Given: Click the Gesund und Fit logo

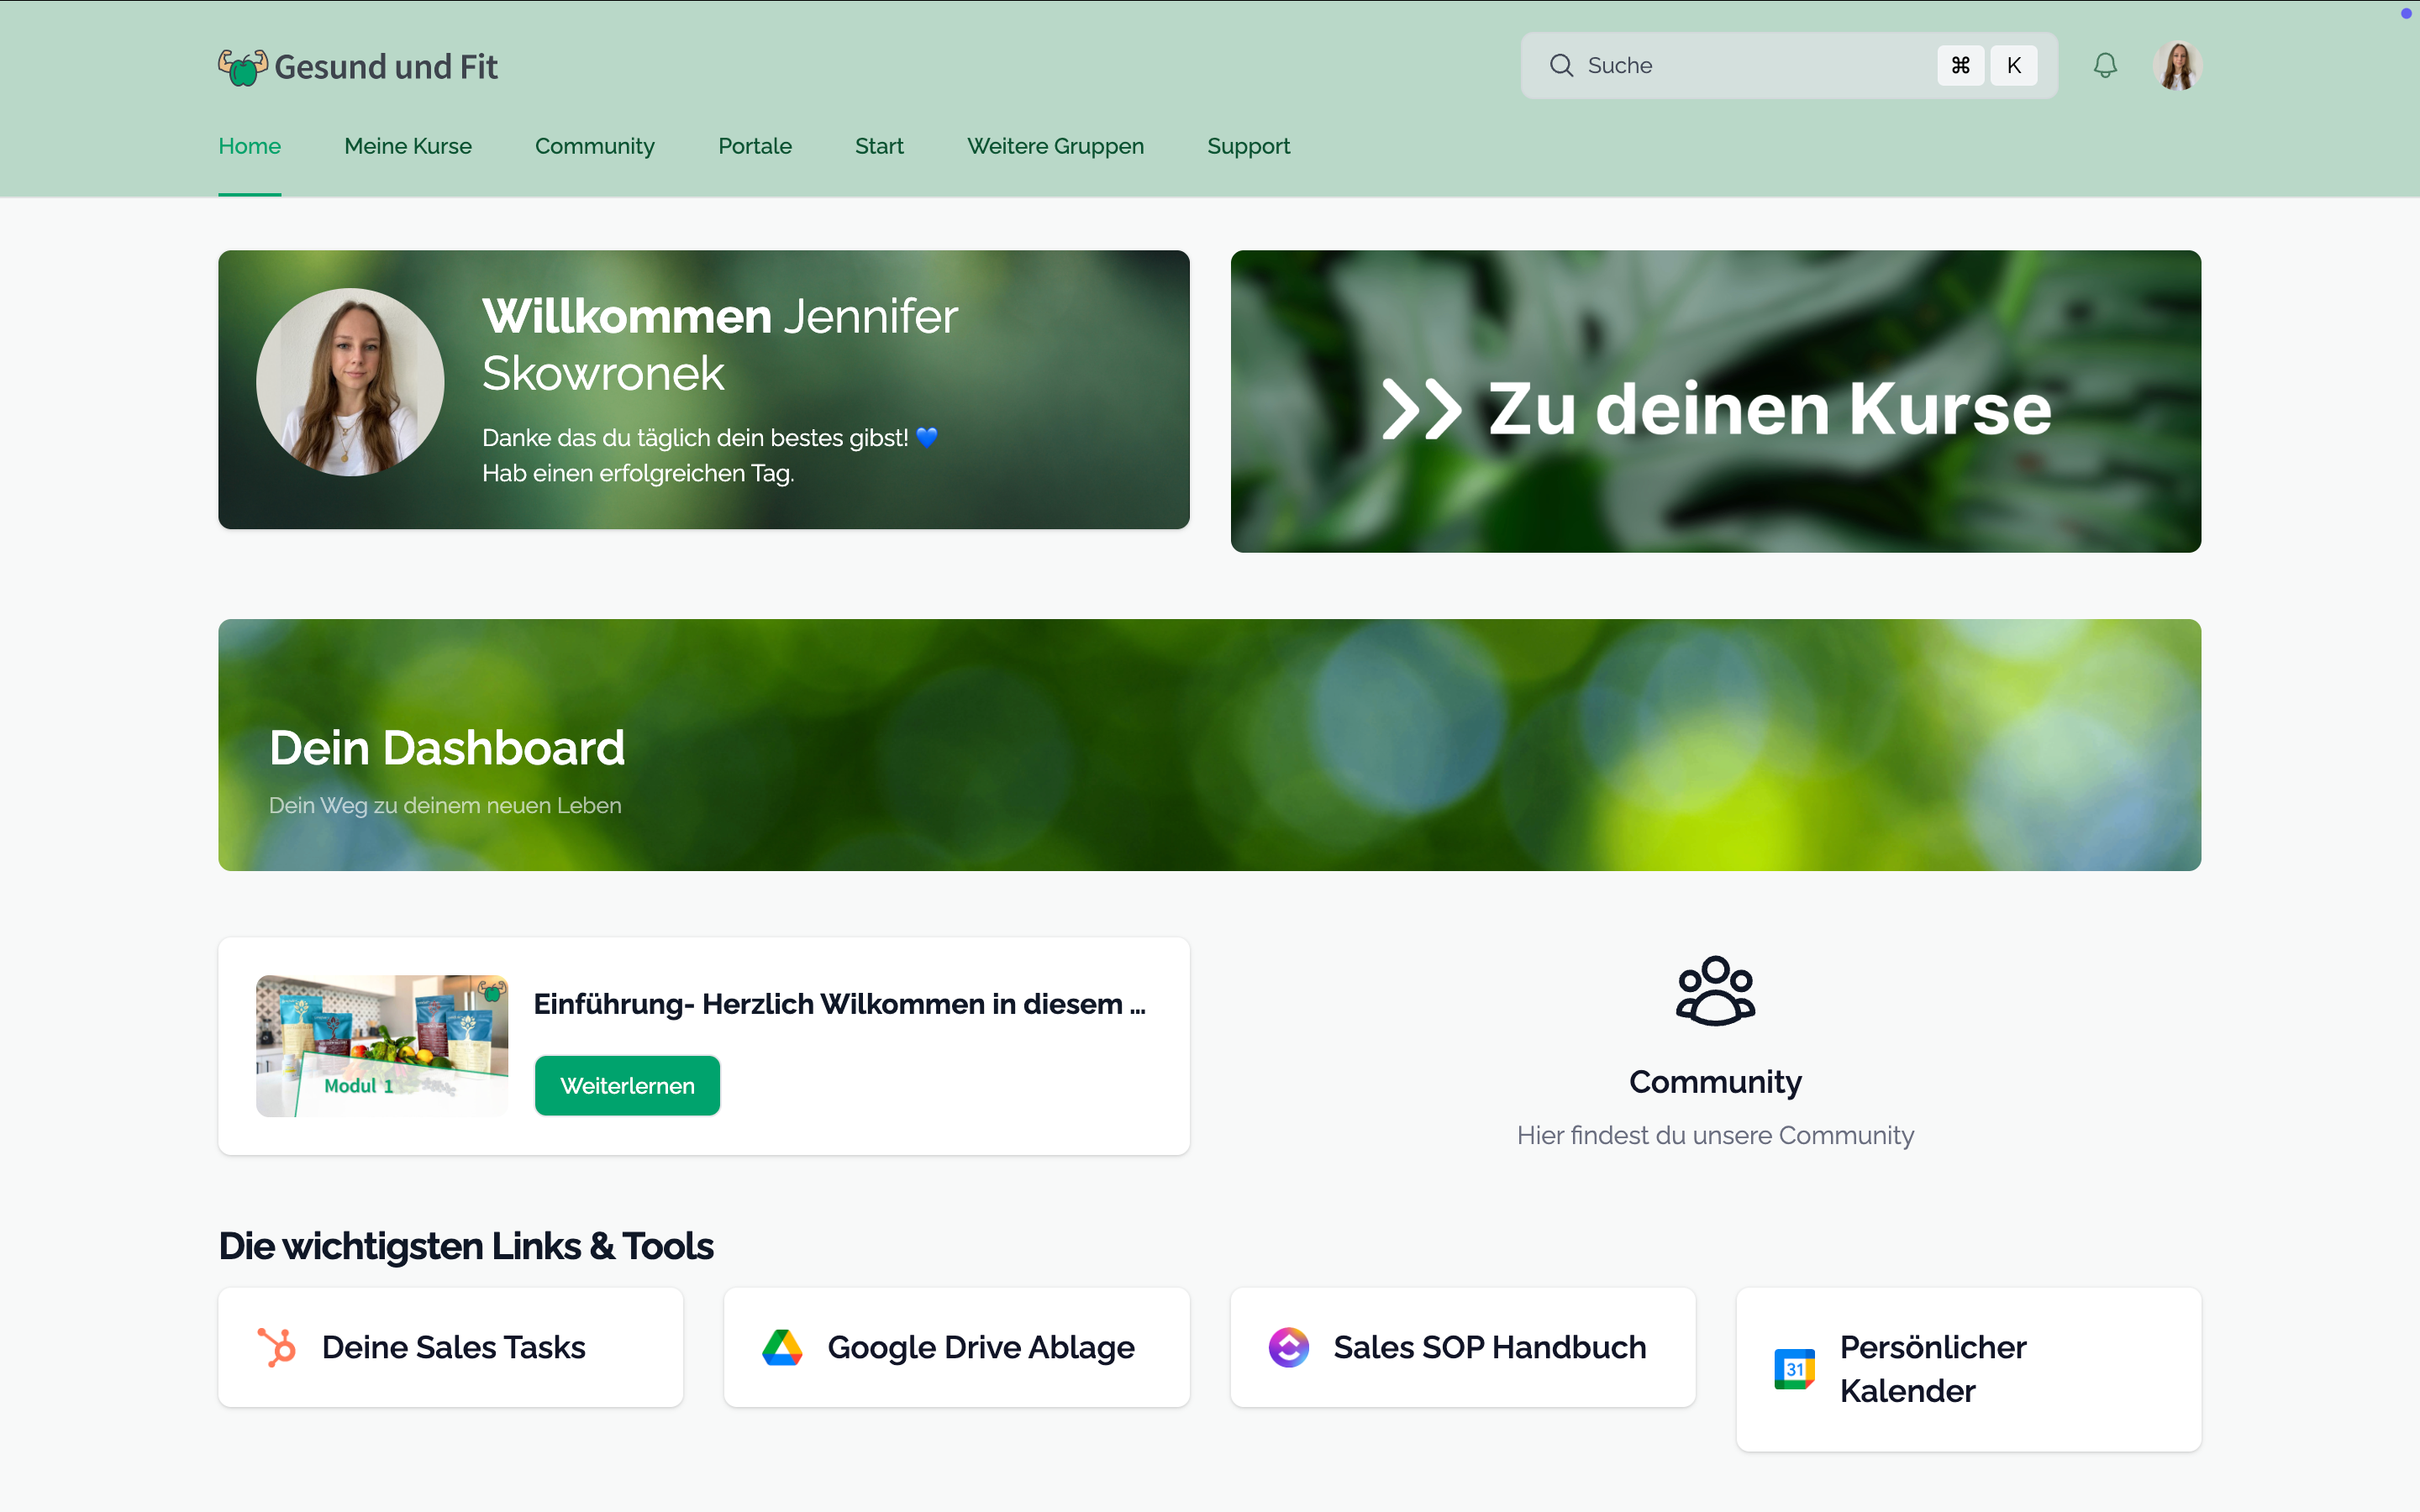Looking at the screenshot, I should click(x=358, y=67).
